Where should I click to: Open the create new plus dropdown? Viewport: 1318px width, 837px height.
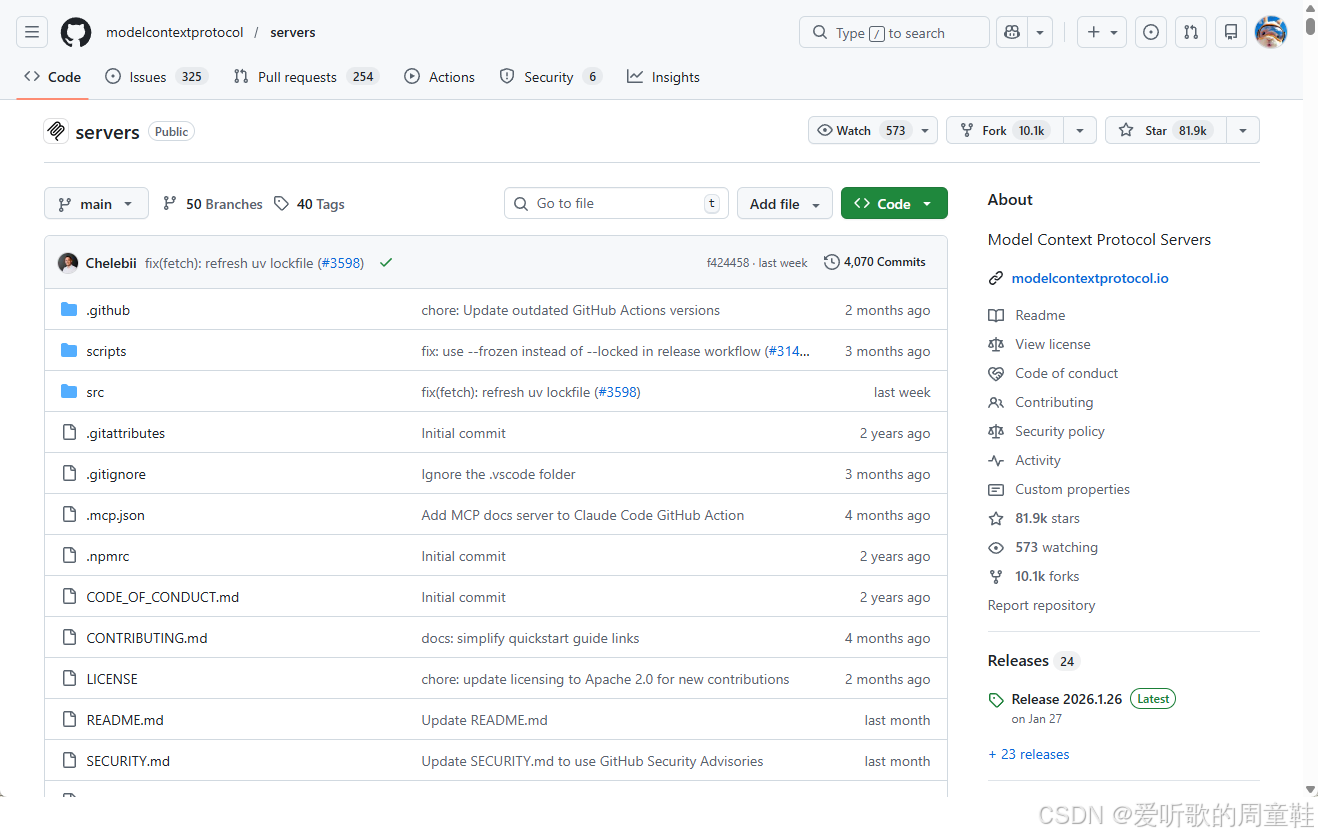tap(1102, 32)
